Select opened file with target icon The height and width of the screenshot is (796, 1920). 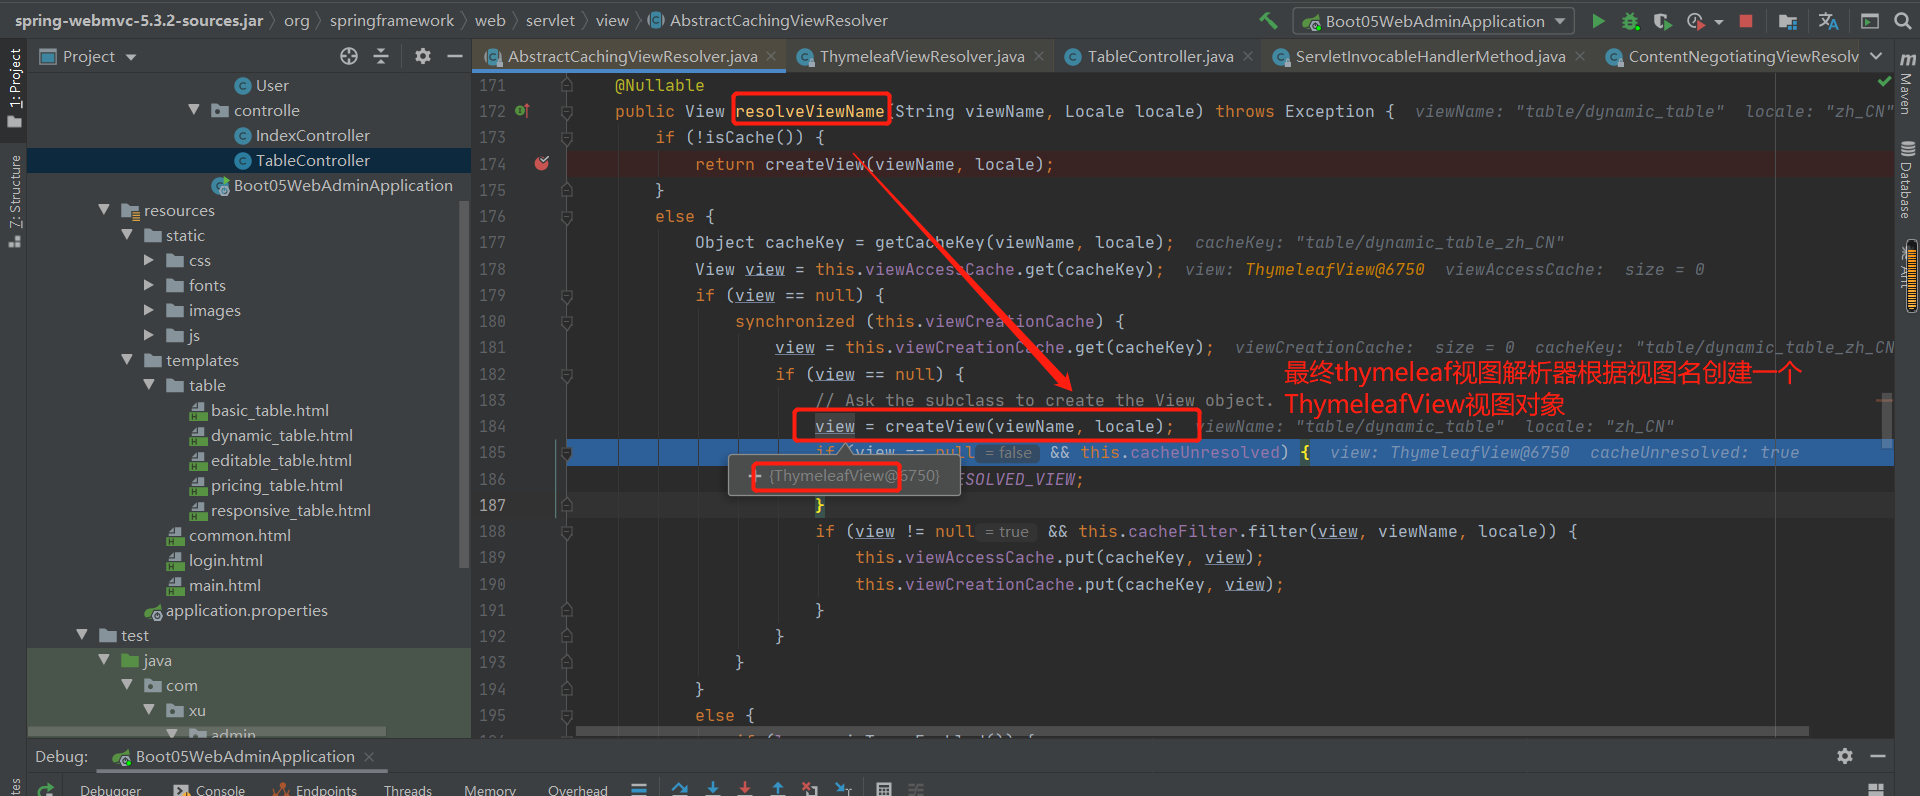(x=348, y=56)
